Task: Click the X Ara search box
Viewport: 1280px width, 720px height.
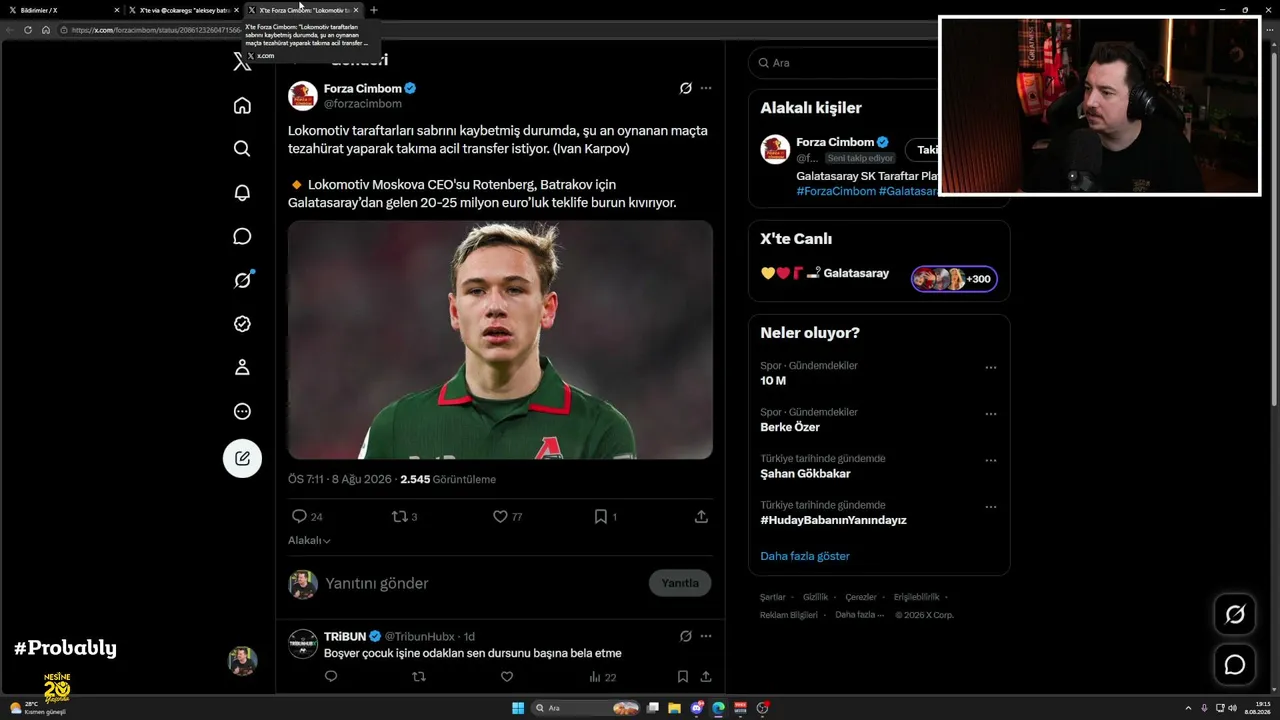Action: 843,63
